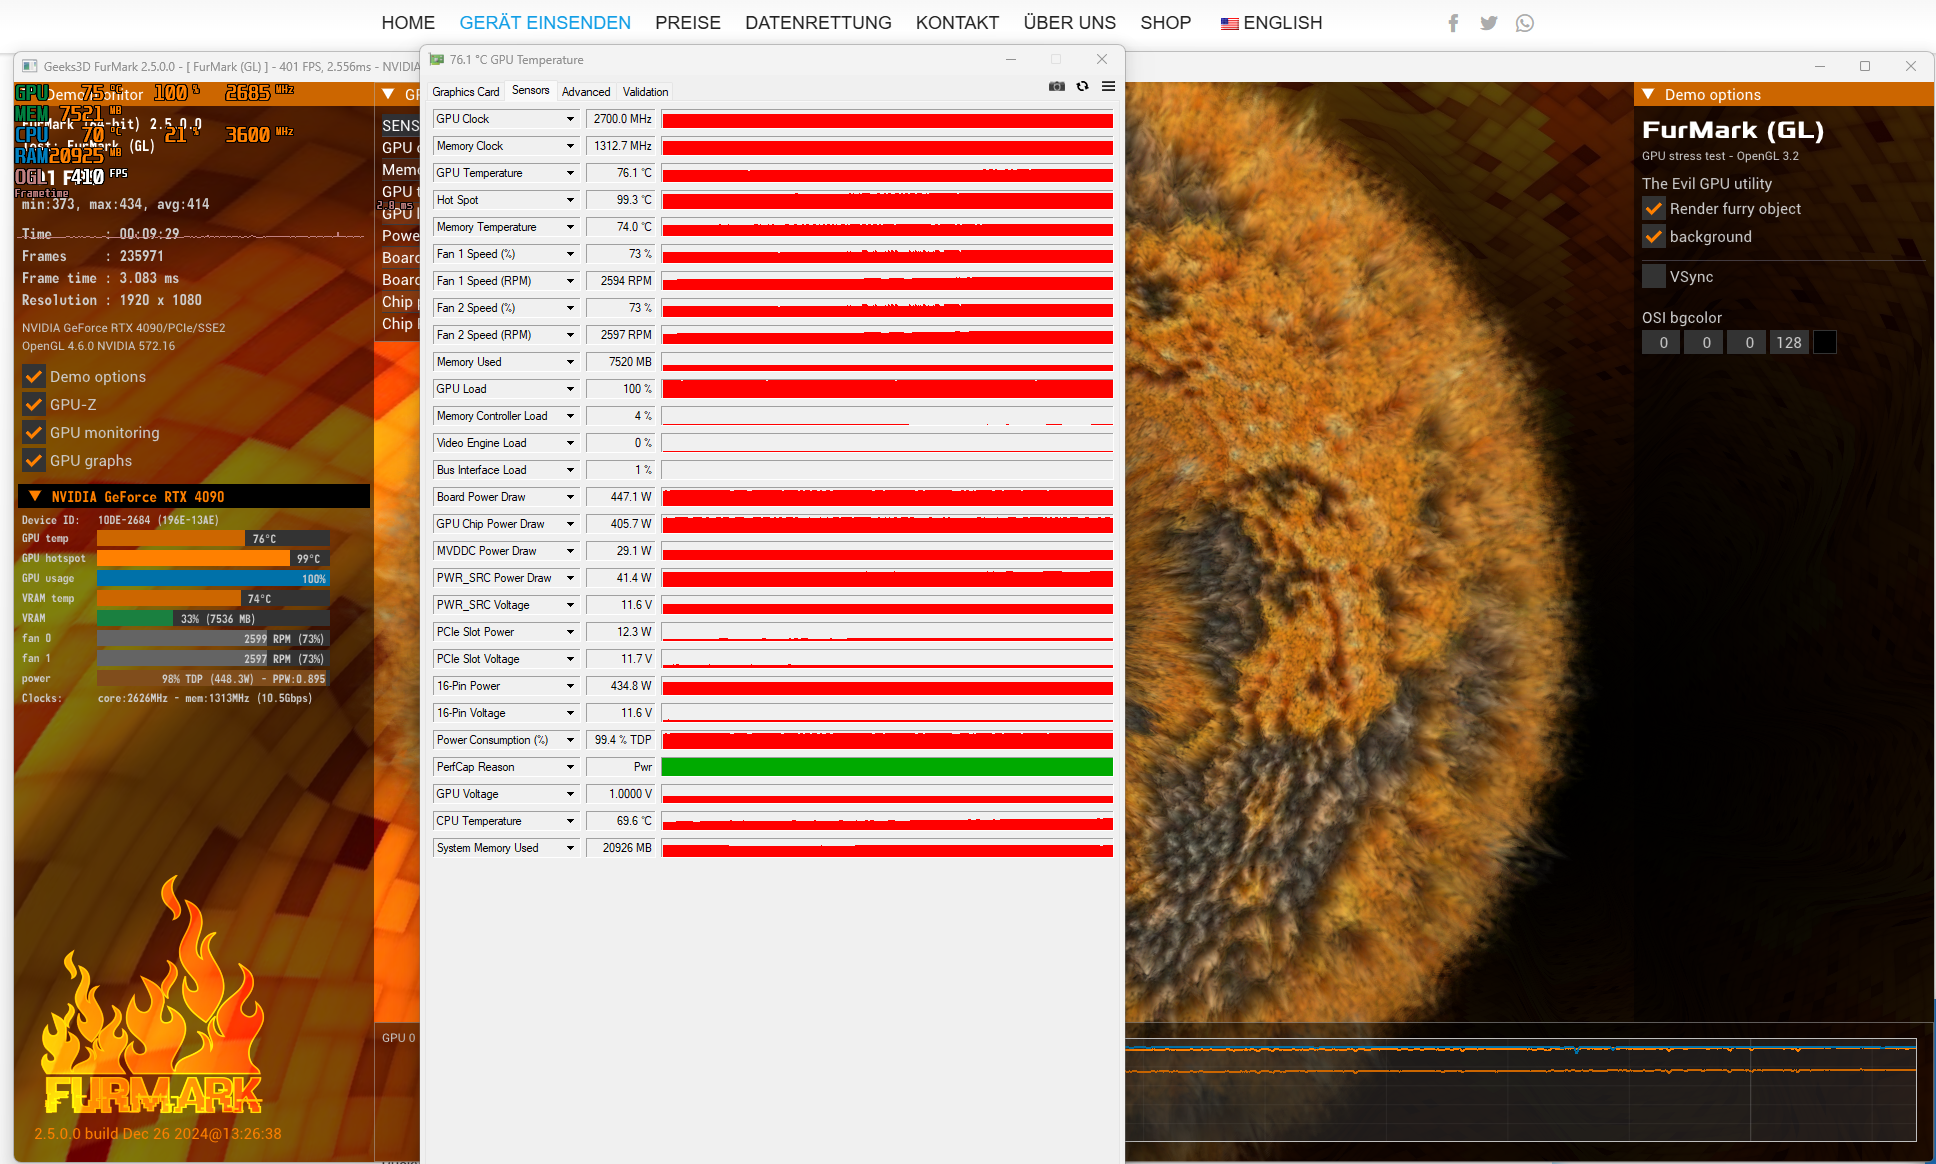Toggle the VSync checkbox
The width and height of the screenshot is (1936, 1164).
1654,277
